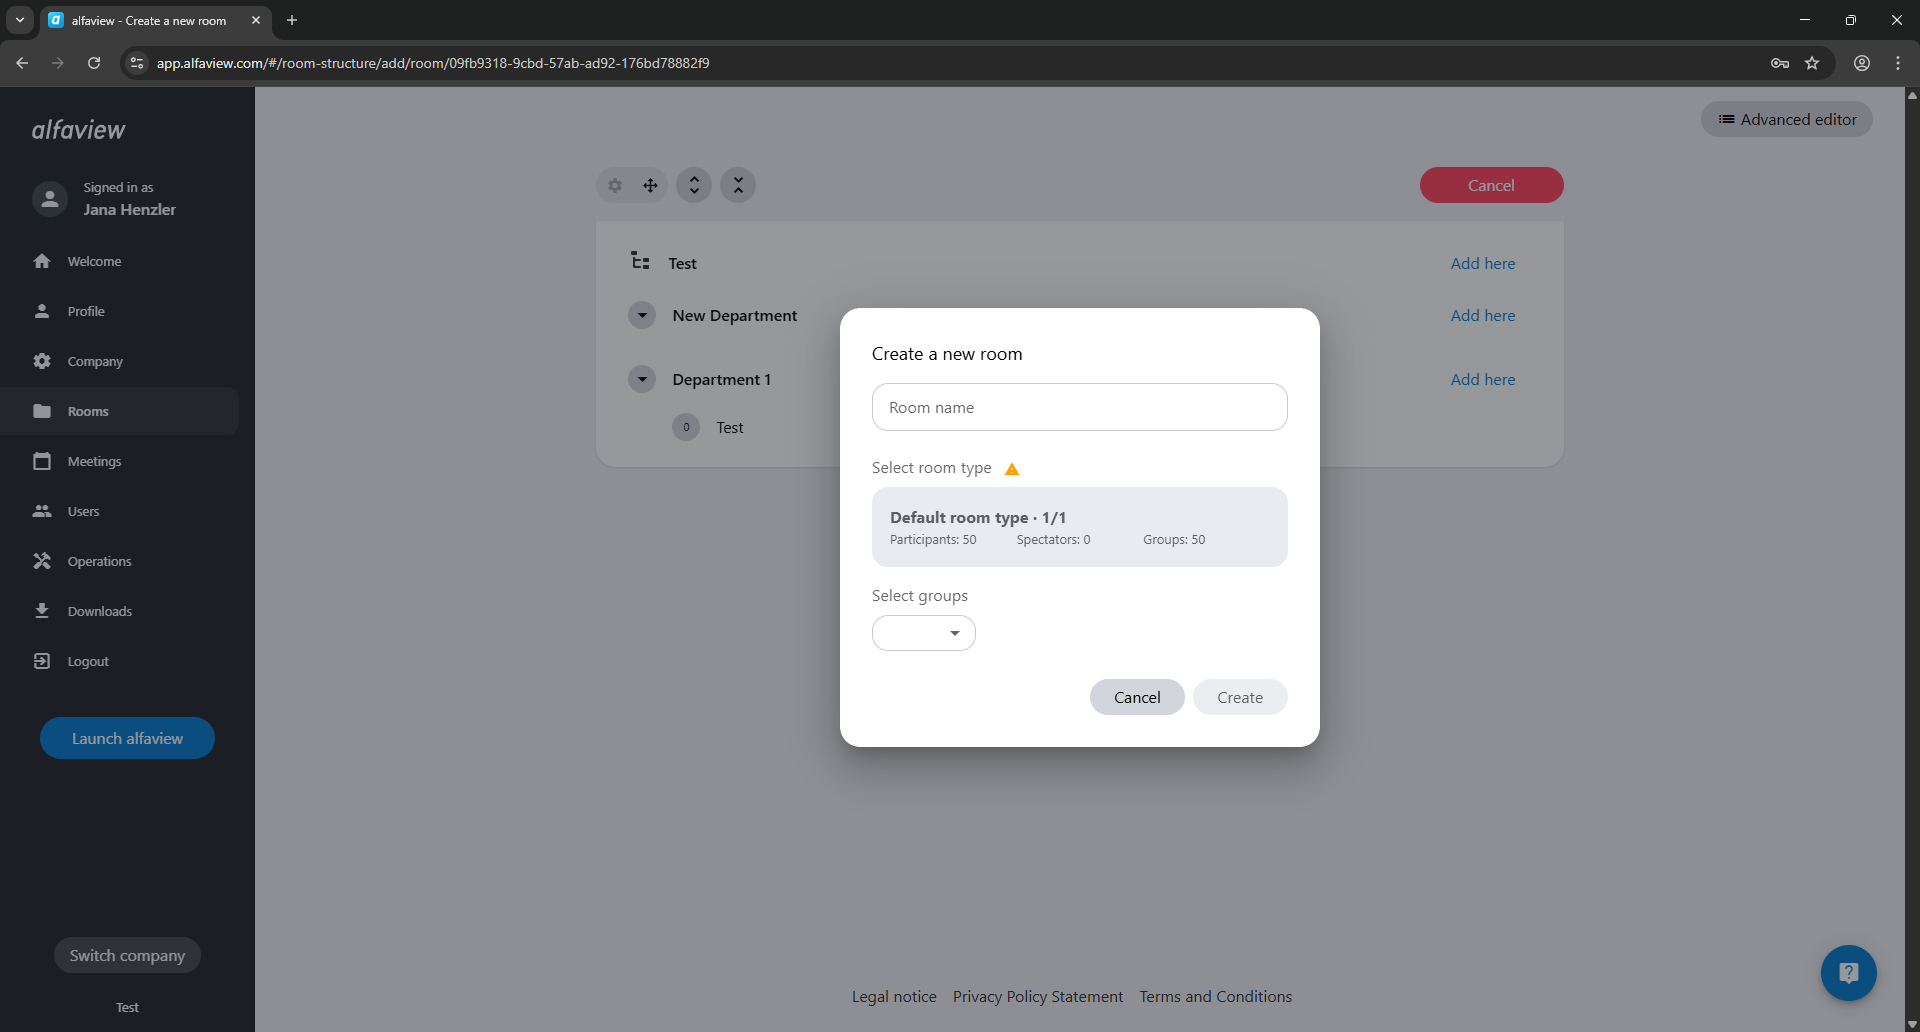Click the orange warning triangle icon

(x=1012, y=469)
